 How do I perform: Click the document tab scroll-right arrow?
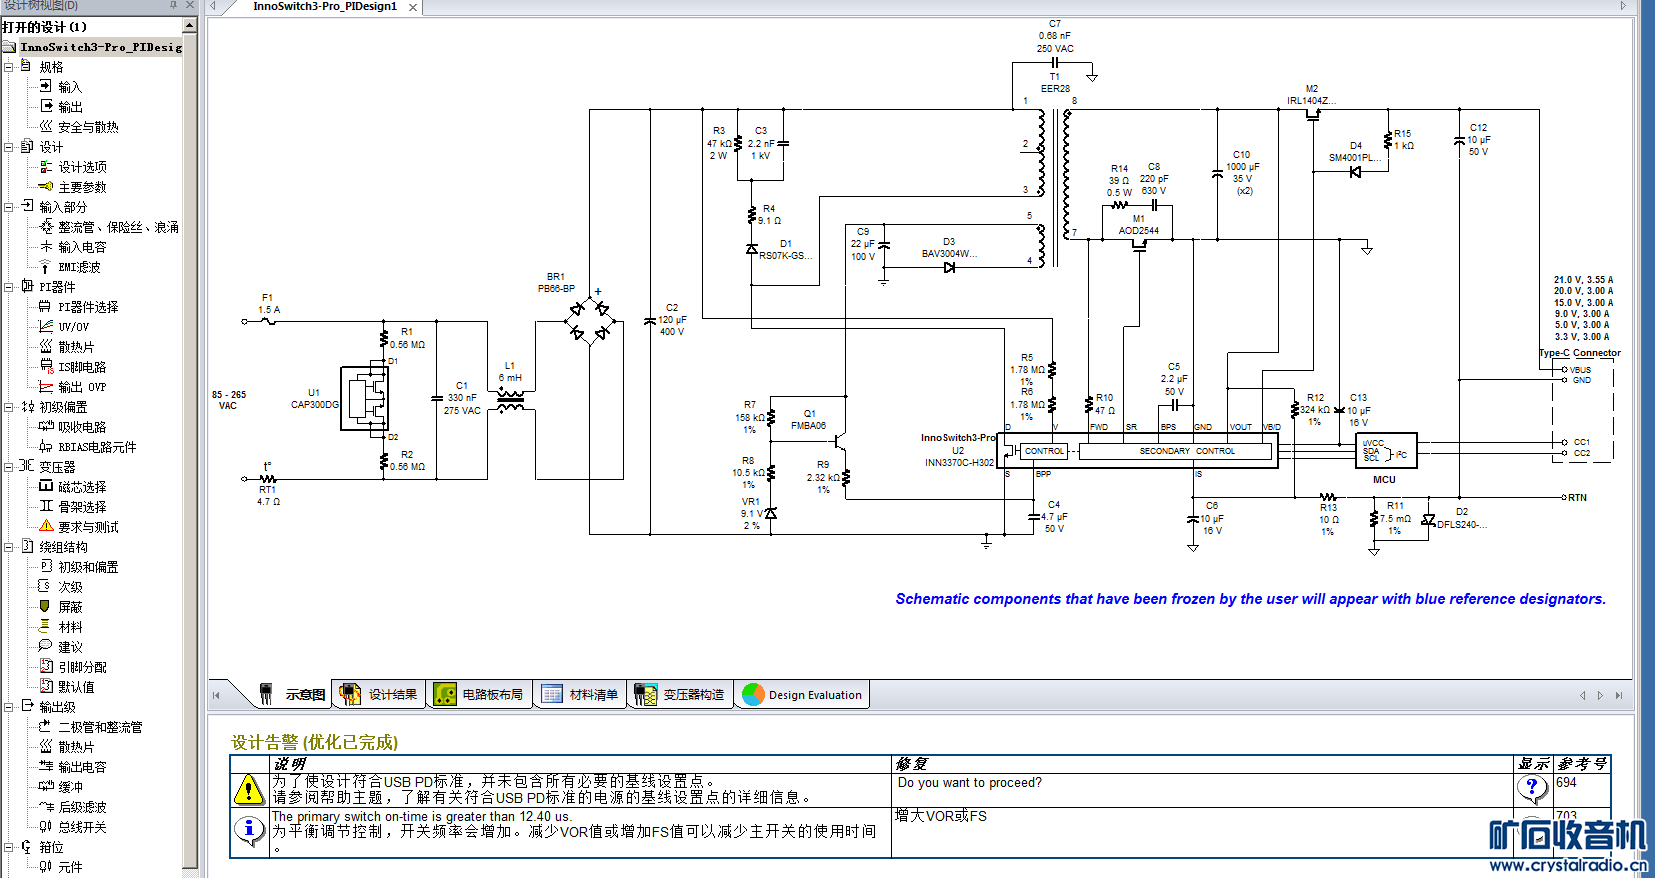click(x=1623, y=6)
